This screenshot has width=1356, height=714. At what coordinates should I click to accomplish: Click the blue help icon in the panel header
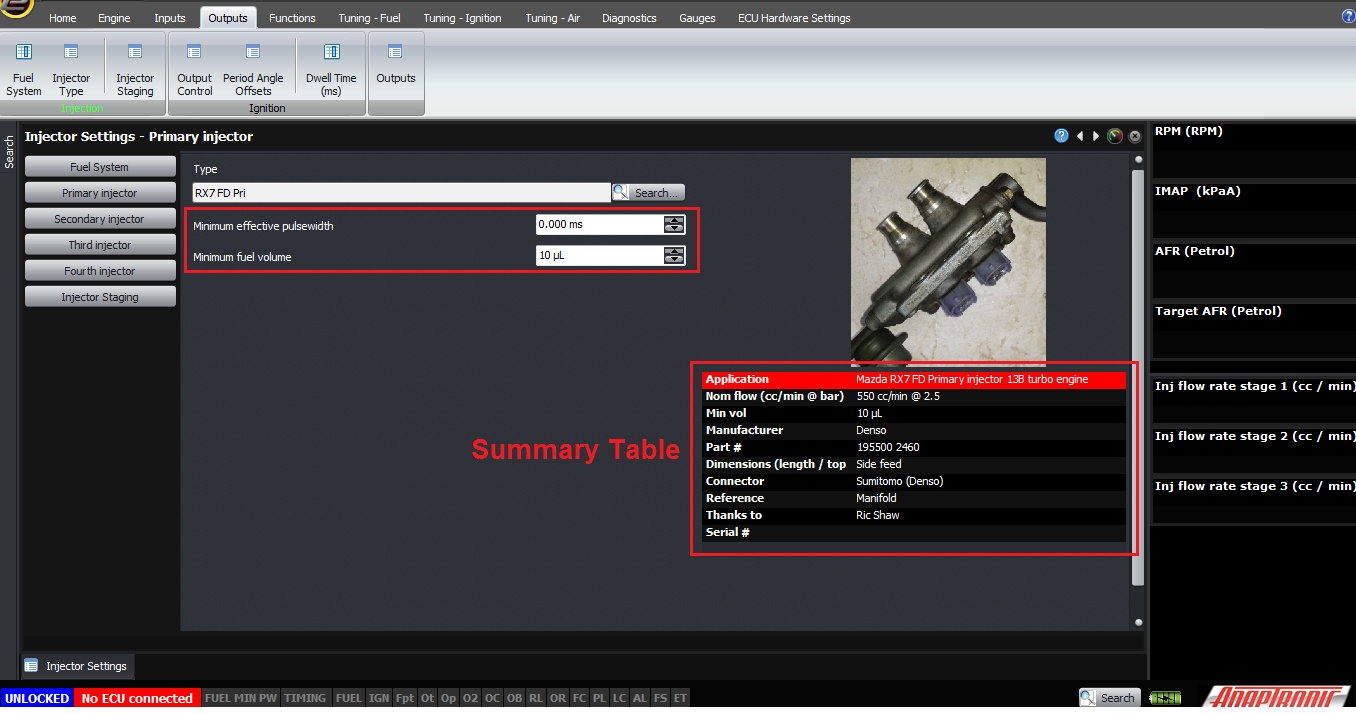coord(1061,136)
